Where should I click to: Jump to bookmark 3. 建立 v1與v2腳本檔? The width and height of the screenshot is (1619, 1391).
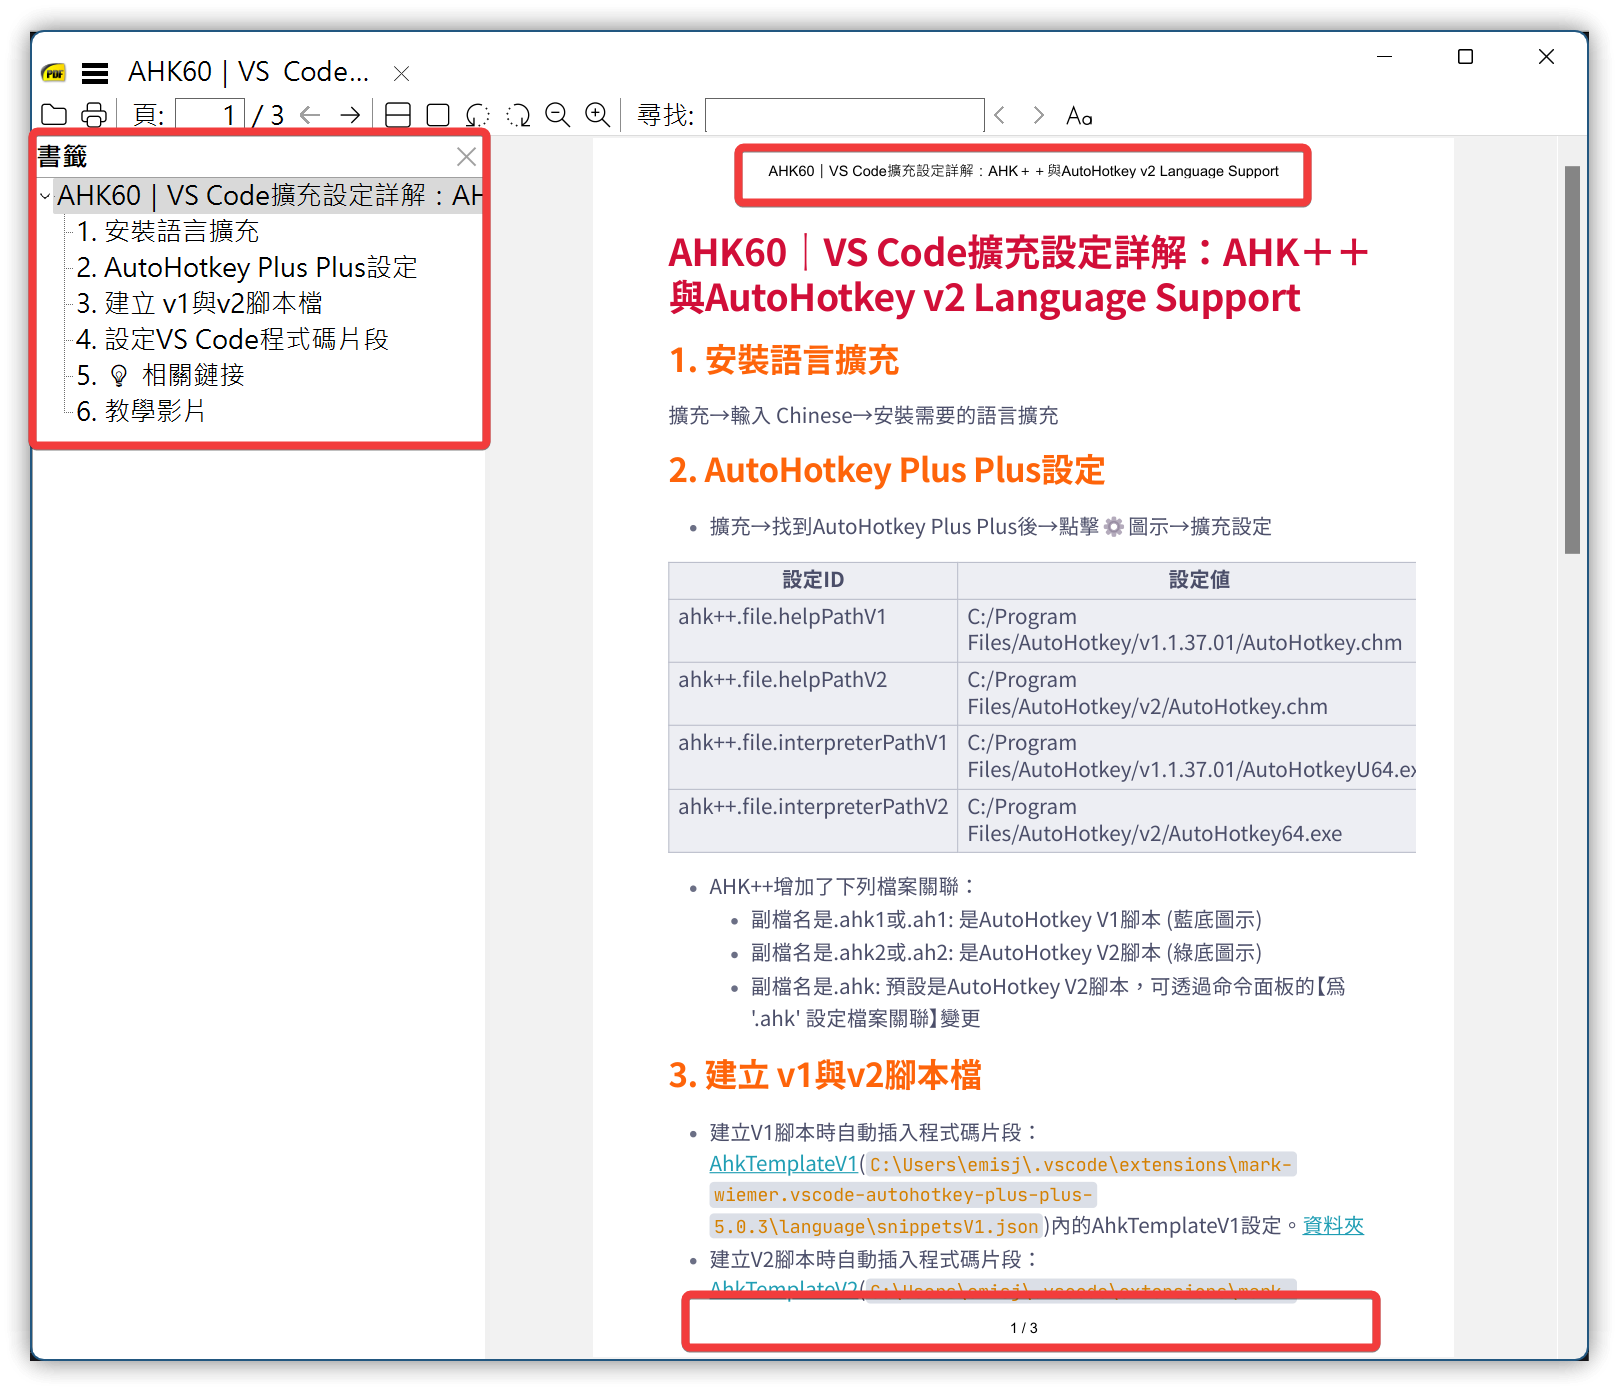(200, 303)
